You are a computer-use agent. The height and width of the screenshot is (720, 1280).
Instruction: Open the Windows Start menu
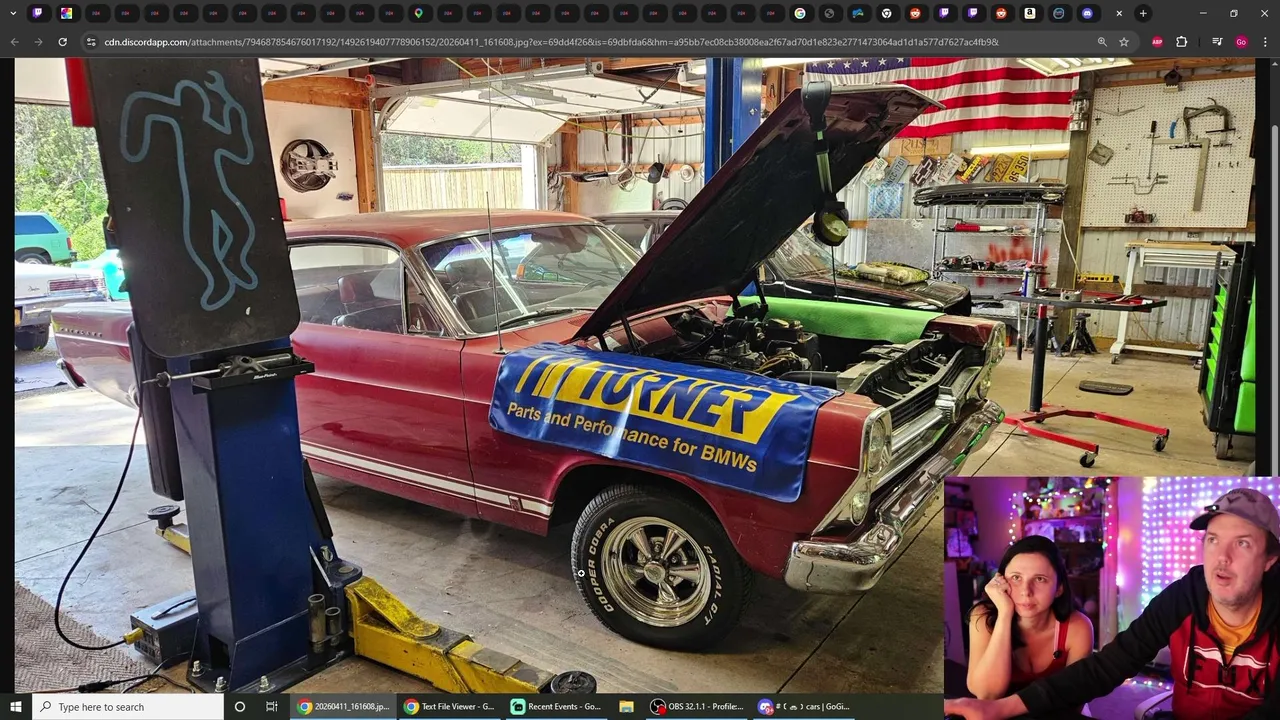pyautogui.click(x=15, y=707)
